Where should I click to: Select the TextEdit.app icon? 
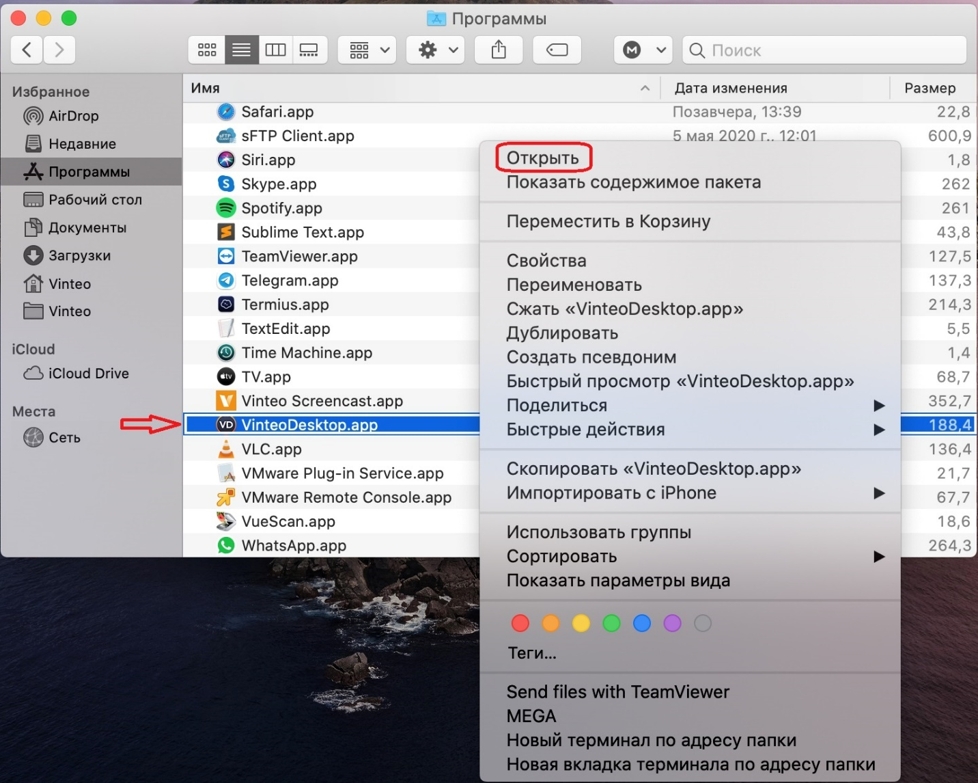[226, 329]
